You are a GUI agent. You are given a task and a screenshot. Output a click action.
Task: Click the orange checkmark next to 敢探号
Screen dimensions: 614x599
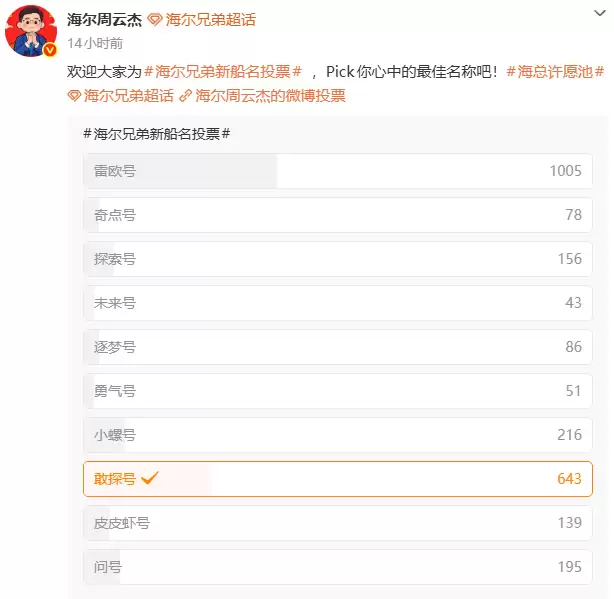click(150, 478)
